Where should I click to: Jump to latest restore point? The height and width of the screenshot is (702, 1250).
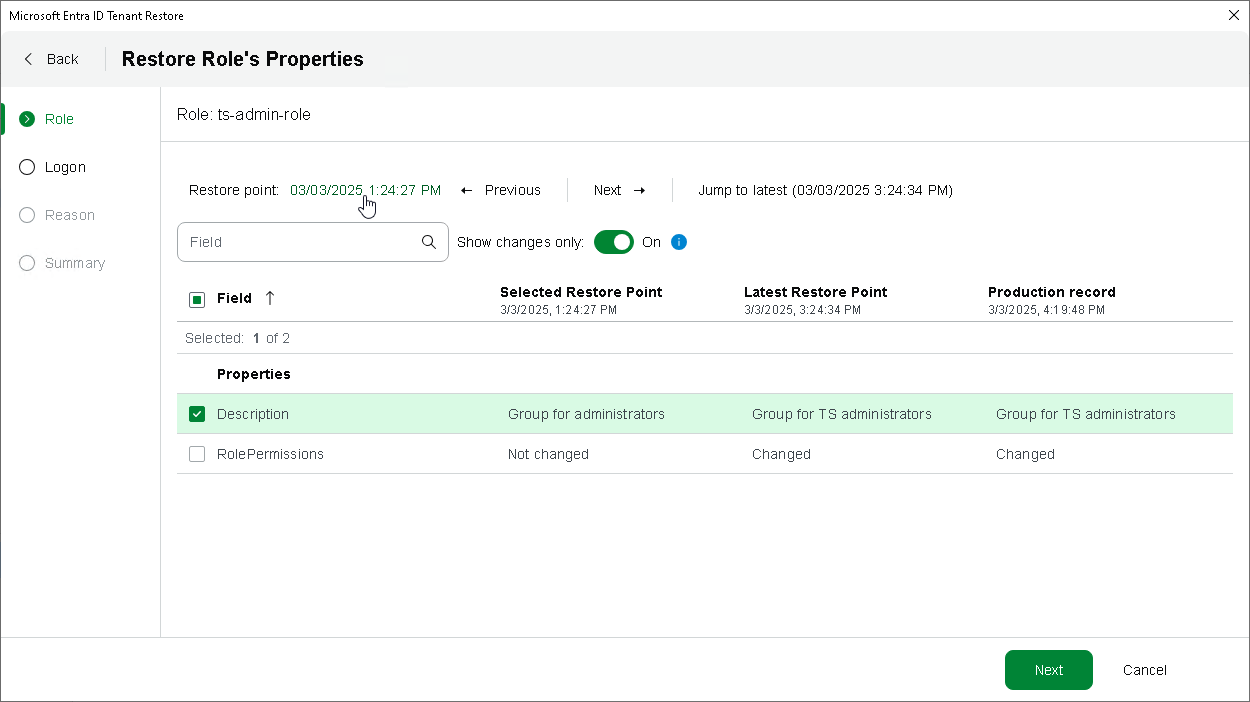pyautogui.click(x=825, y=190)
